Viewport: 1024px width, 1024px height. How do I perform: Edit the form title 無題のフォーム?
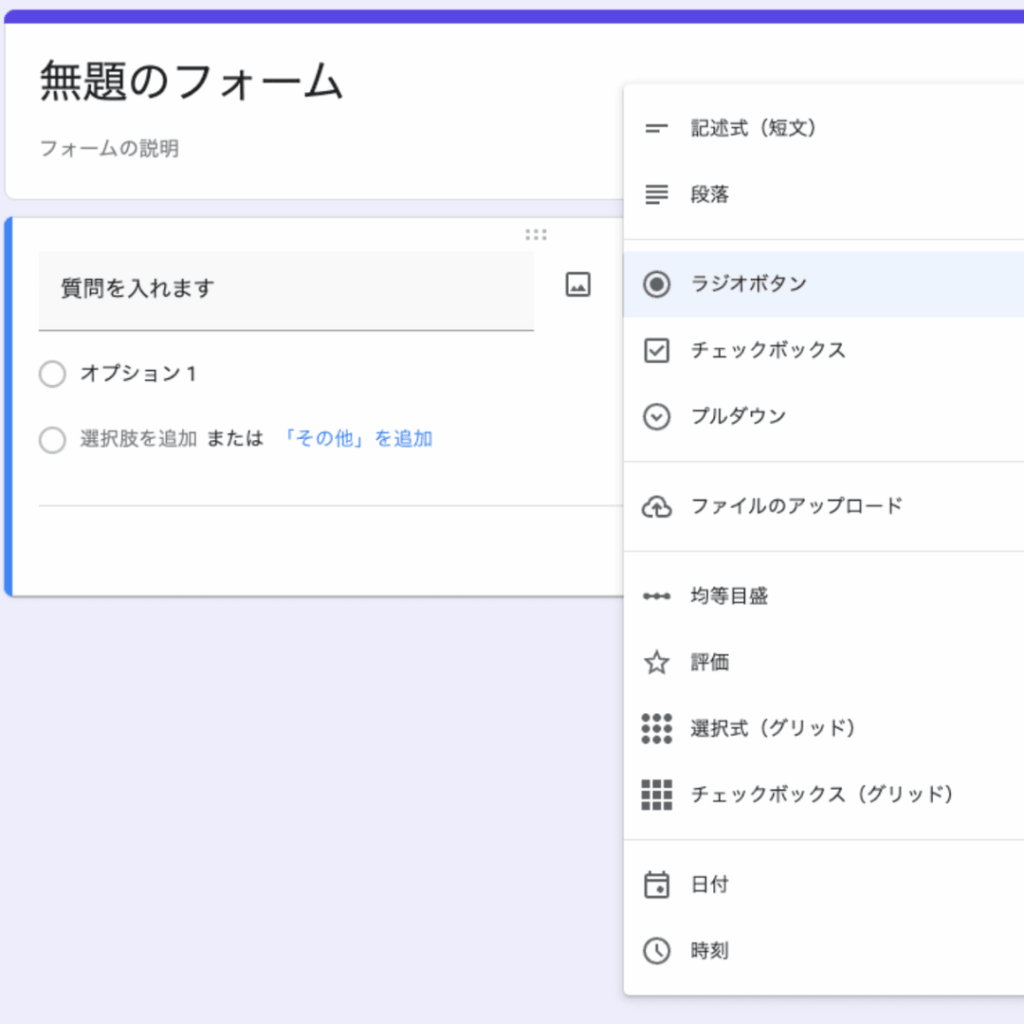(x=191, y=82)
